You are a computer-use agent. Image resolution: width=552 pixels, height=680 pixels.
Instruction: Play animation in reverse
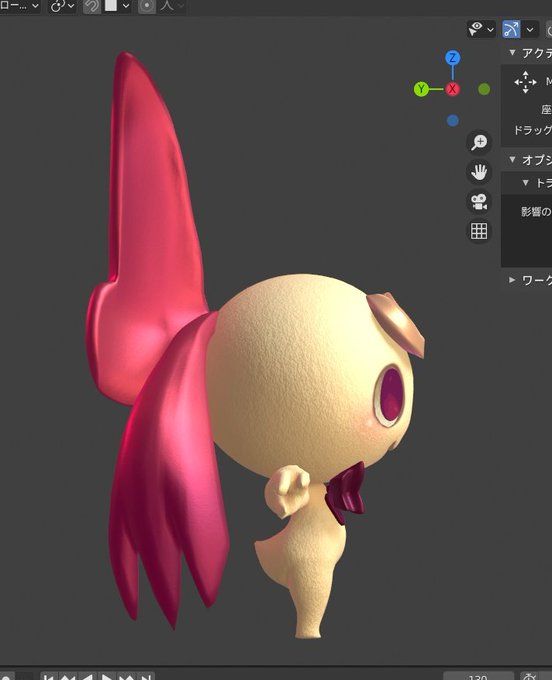[87, 677]
